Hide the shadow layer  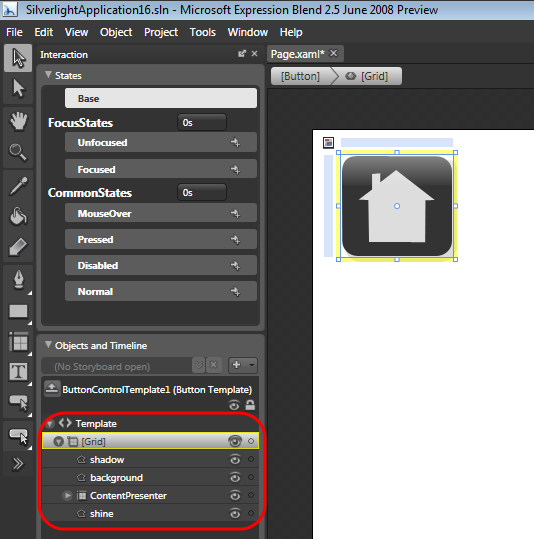click(235, 460)
